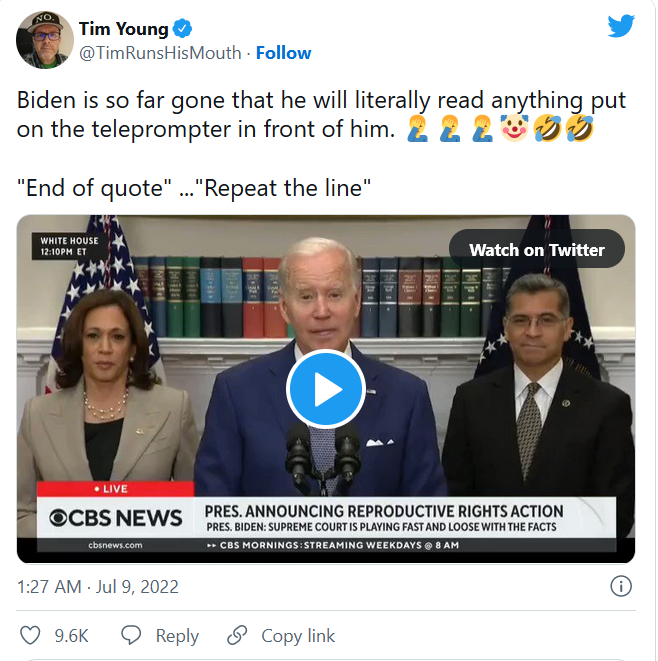Click the Twitter bird logo

point(620,27)
